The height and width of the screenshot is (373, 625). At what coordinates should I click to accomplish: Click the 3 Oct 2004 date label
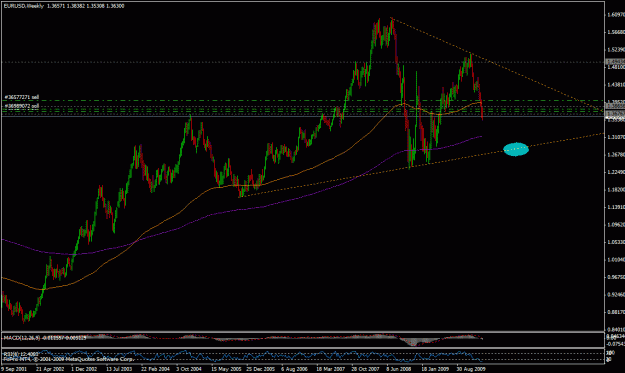click(x=189, y=369)
